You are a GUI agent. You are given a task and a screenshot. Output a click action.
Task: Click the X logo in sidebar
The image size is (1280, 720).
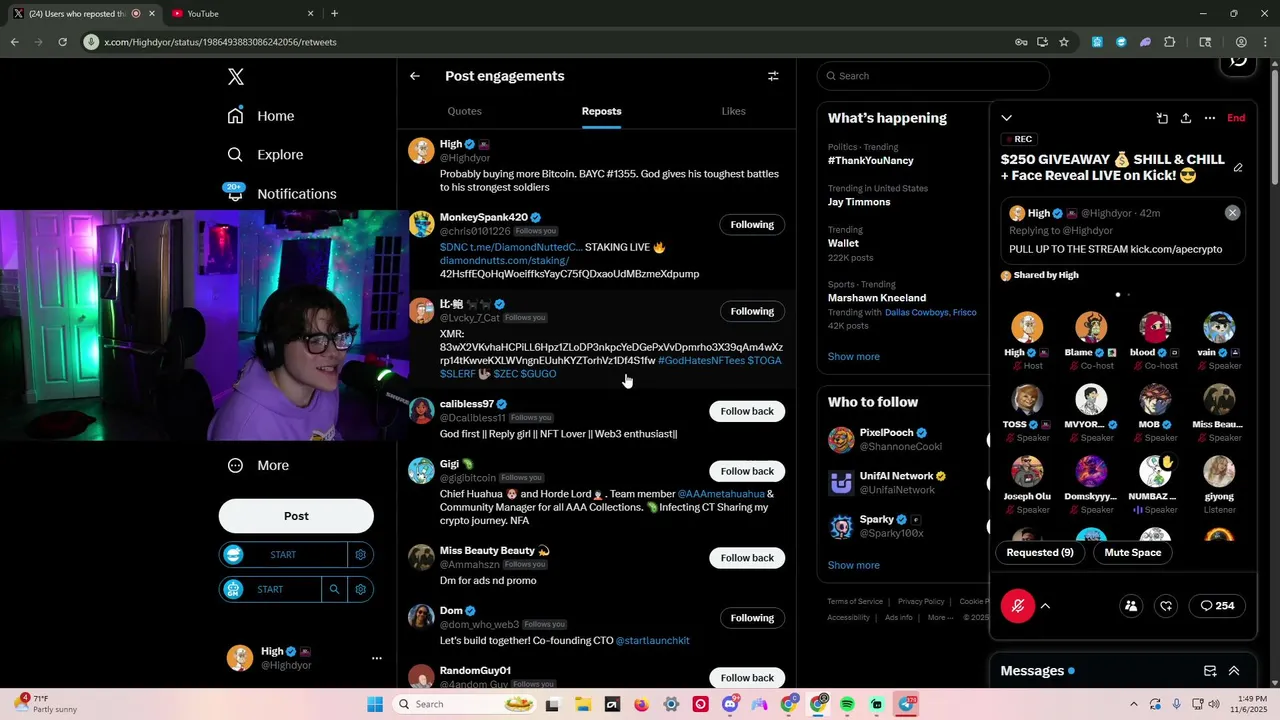(x=235, y=77)
